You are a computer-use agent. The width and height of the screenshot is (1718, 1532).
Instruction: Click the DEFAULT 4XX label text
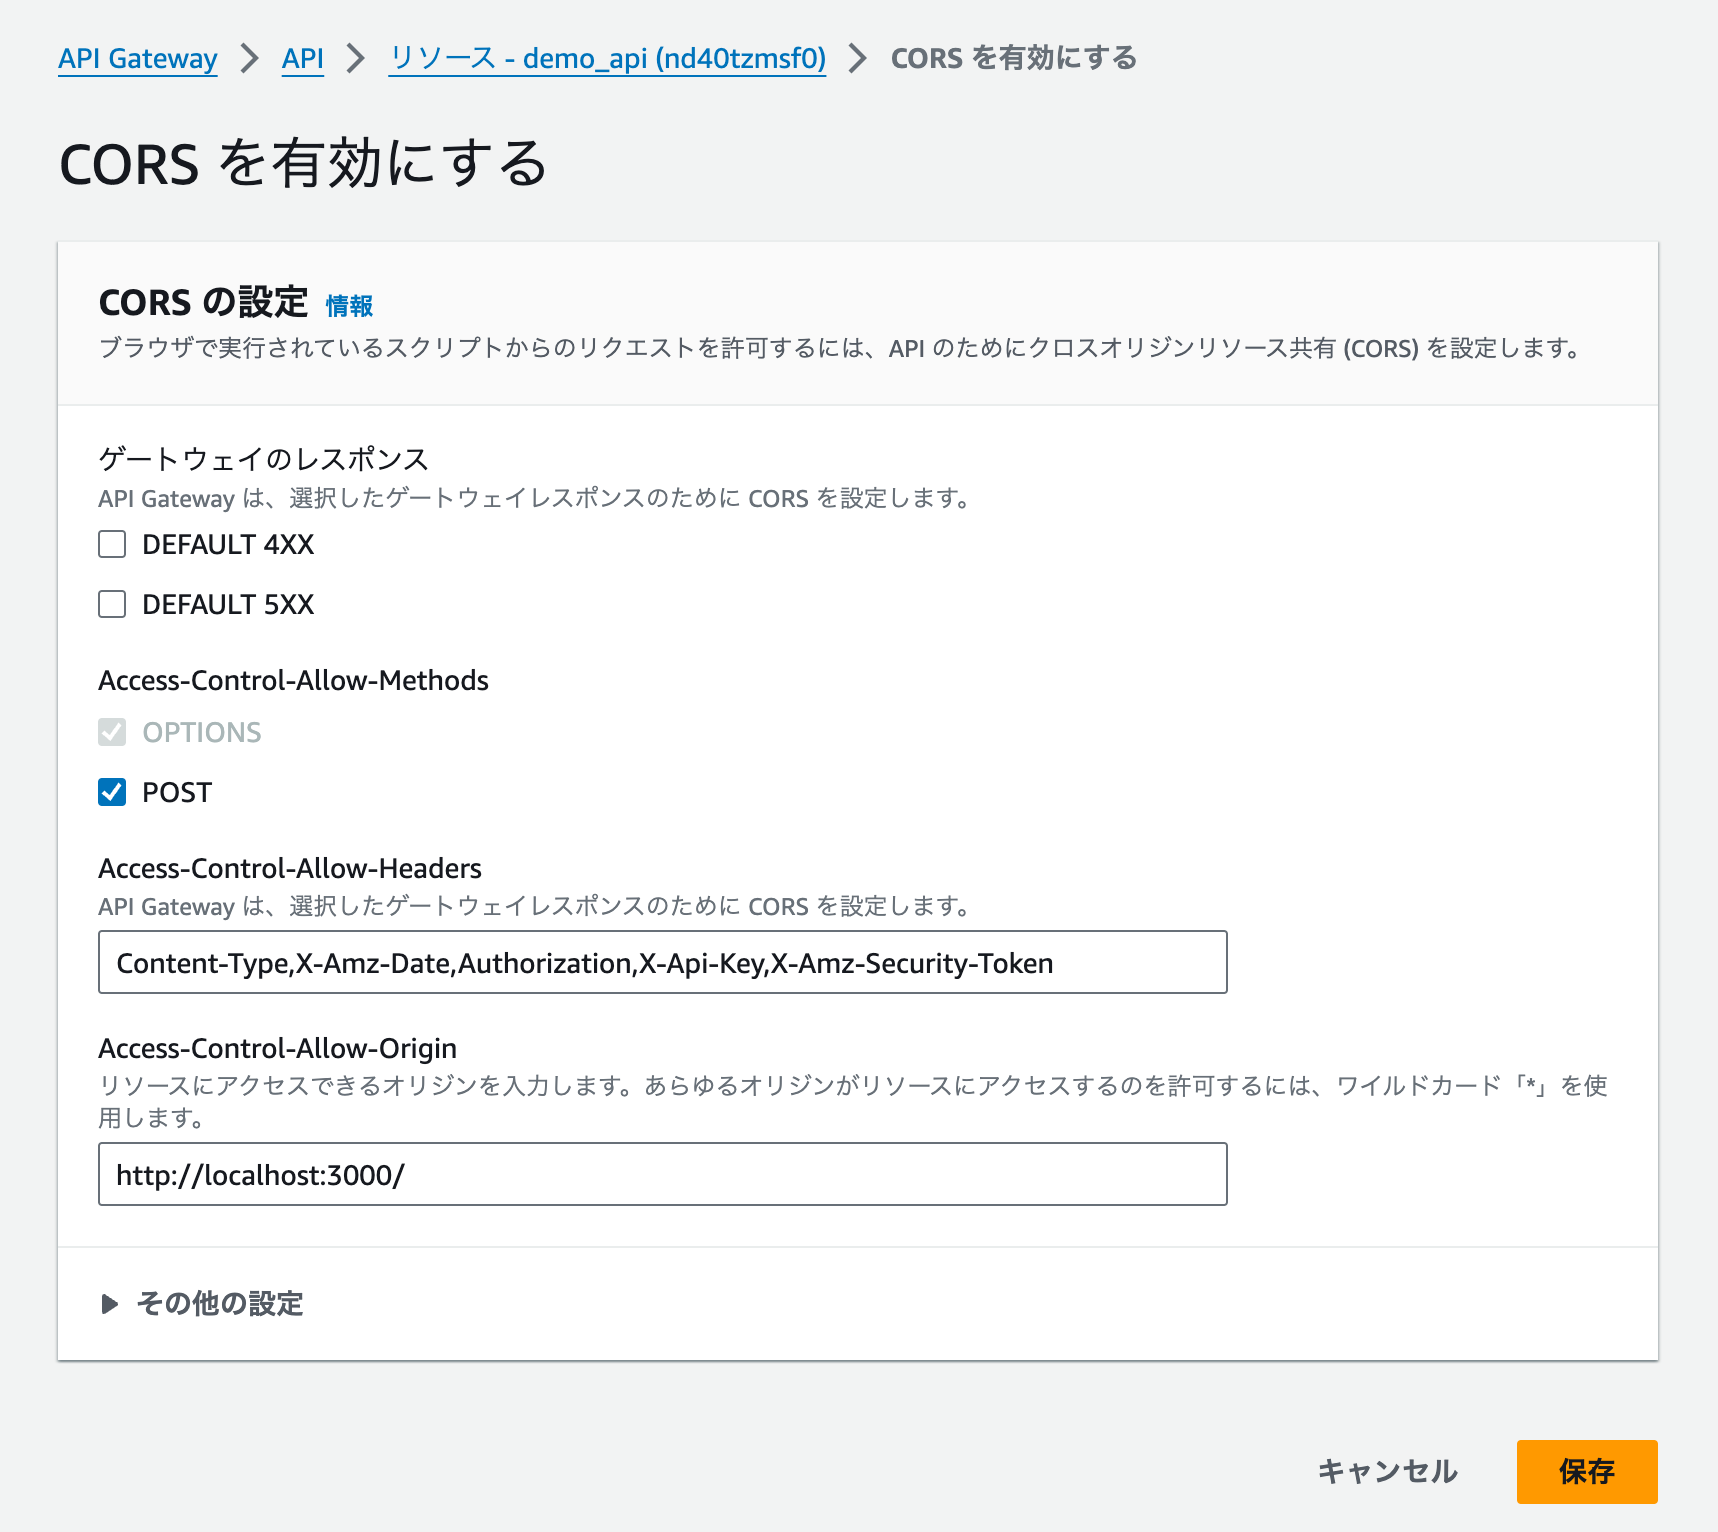pyautogui.click(x=228, y=544)
